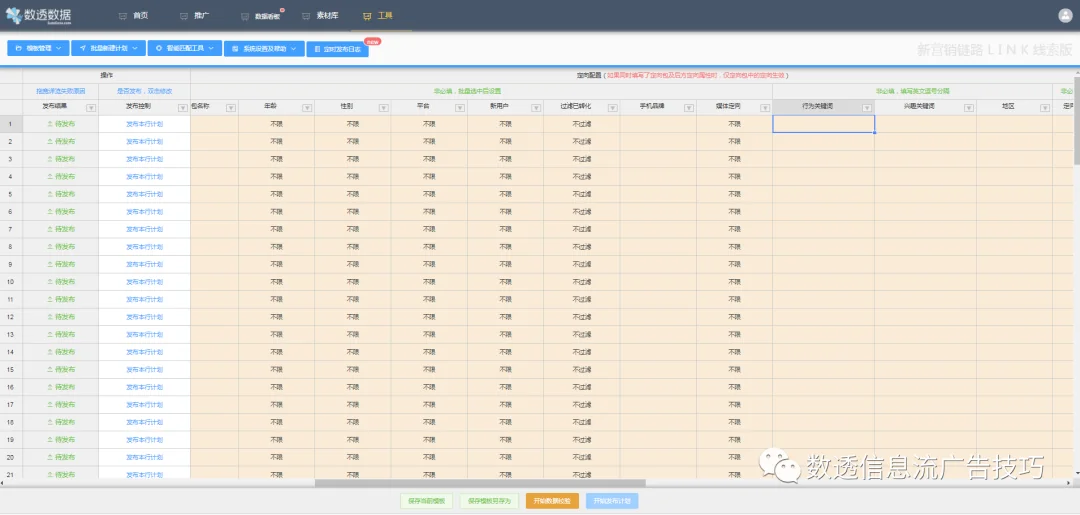Click the cart icon beside 工具 tab
This screenshot has width=1080, height=515.
pos(366,16)
